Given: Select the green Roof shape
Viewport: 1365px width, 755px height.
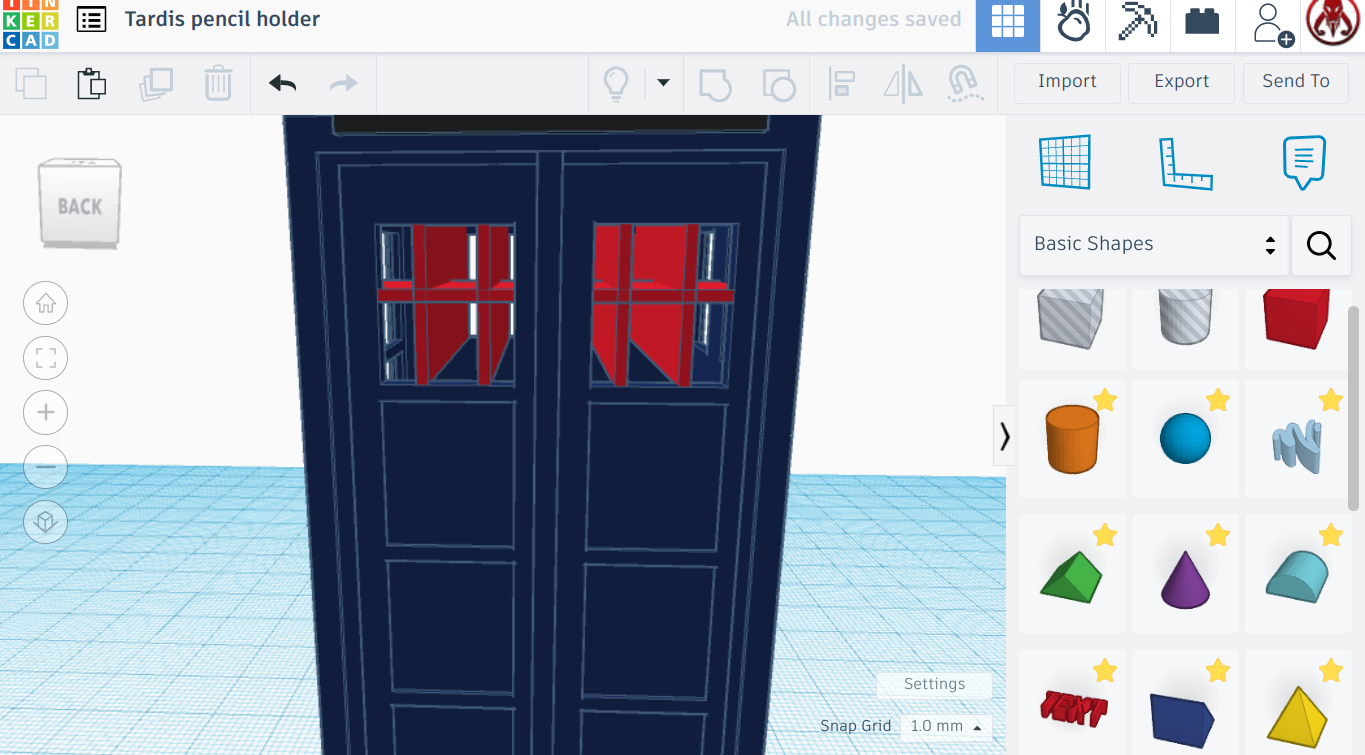Looking at the screenshot, I should point(1071,574).
